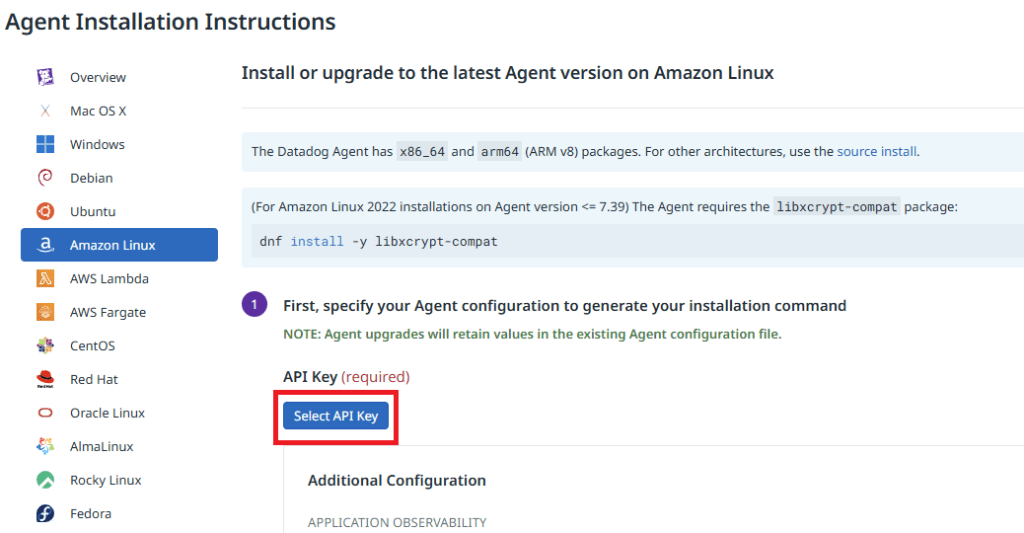The width and height of the screenshot is (1024, 533).
Task: Select the AWS Fargate icon
Action: point(45,312)
